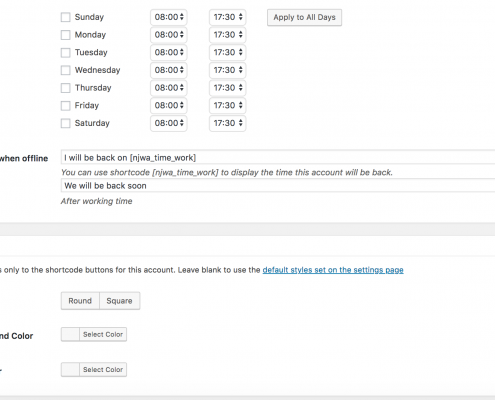Focus the 'I will be back on' text field
Image resolution: width=495 pixels, height=400 pixels.
(x=278, y=157)
